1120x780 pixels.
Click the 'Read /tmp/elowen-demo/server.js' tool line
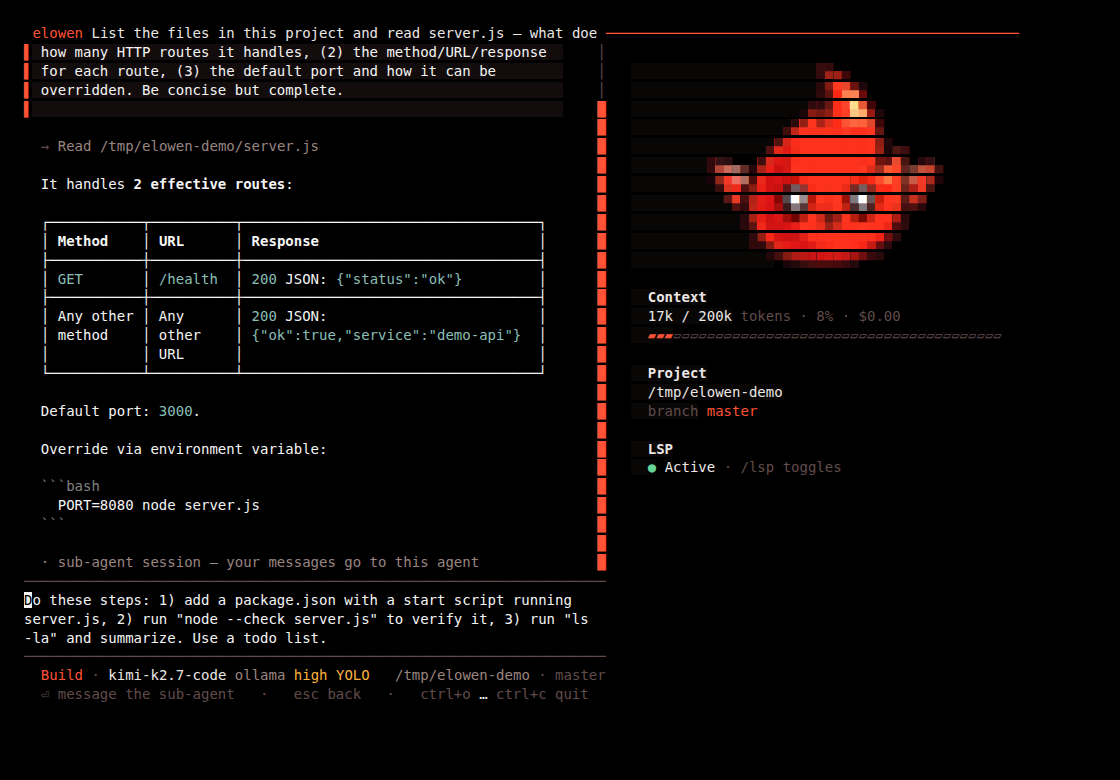click(x=179, y=146)
